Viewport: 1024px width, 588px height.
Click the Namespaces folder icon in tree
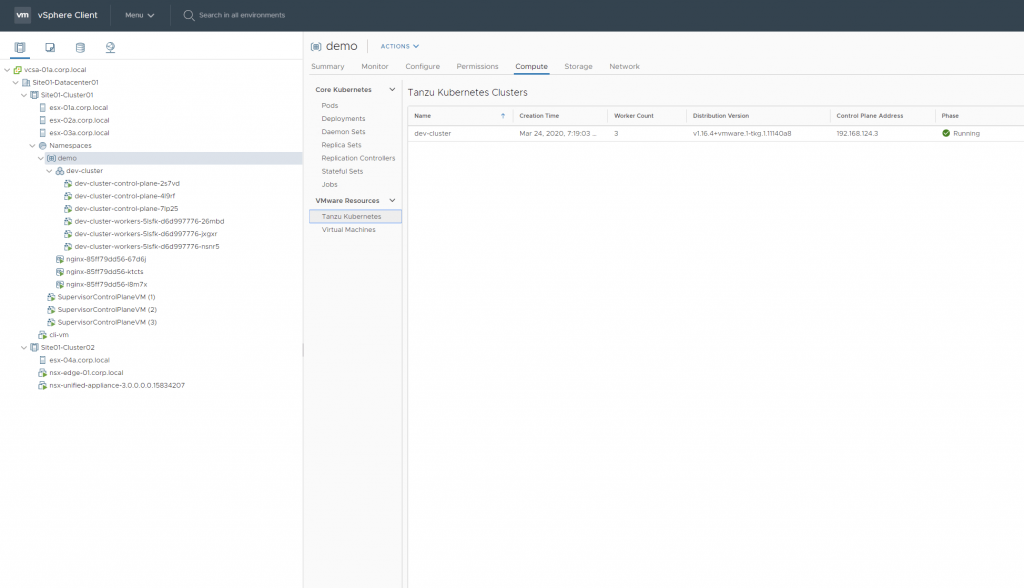[43, 146]
